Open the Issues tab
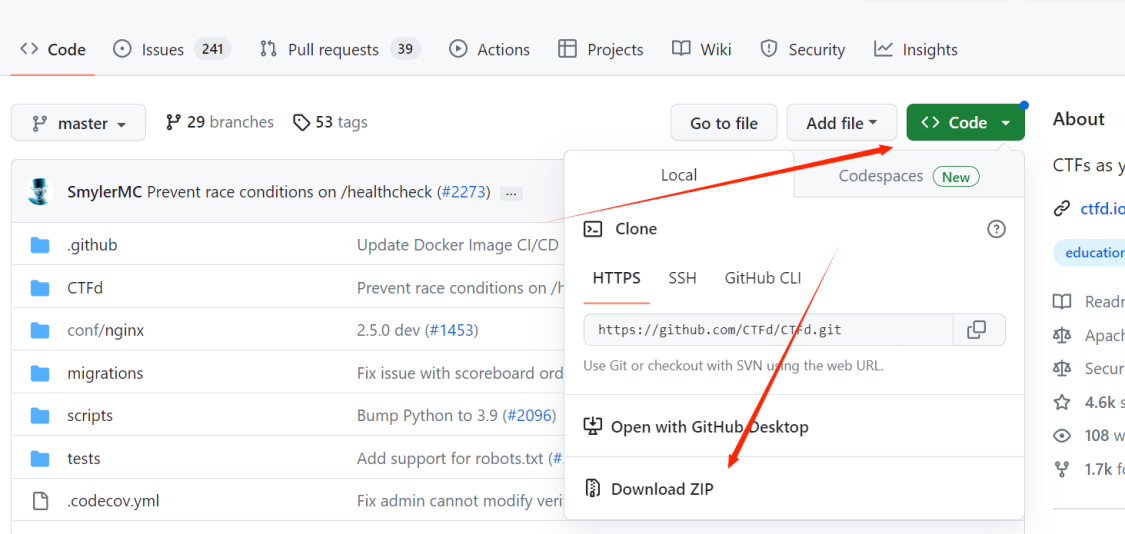This screenshot has height=534, width=1125. pyautogui.click(x=171, y=50)
